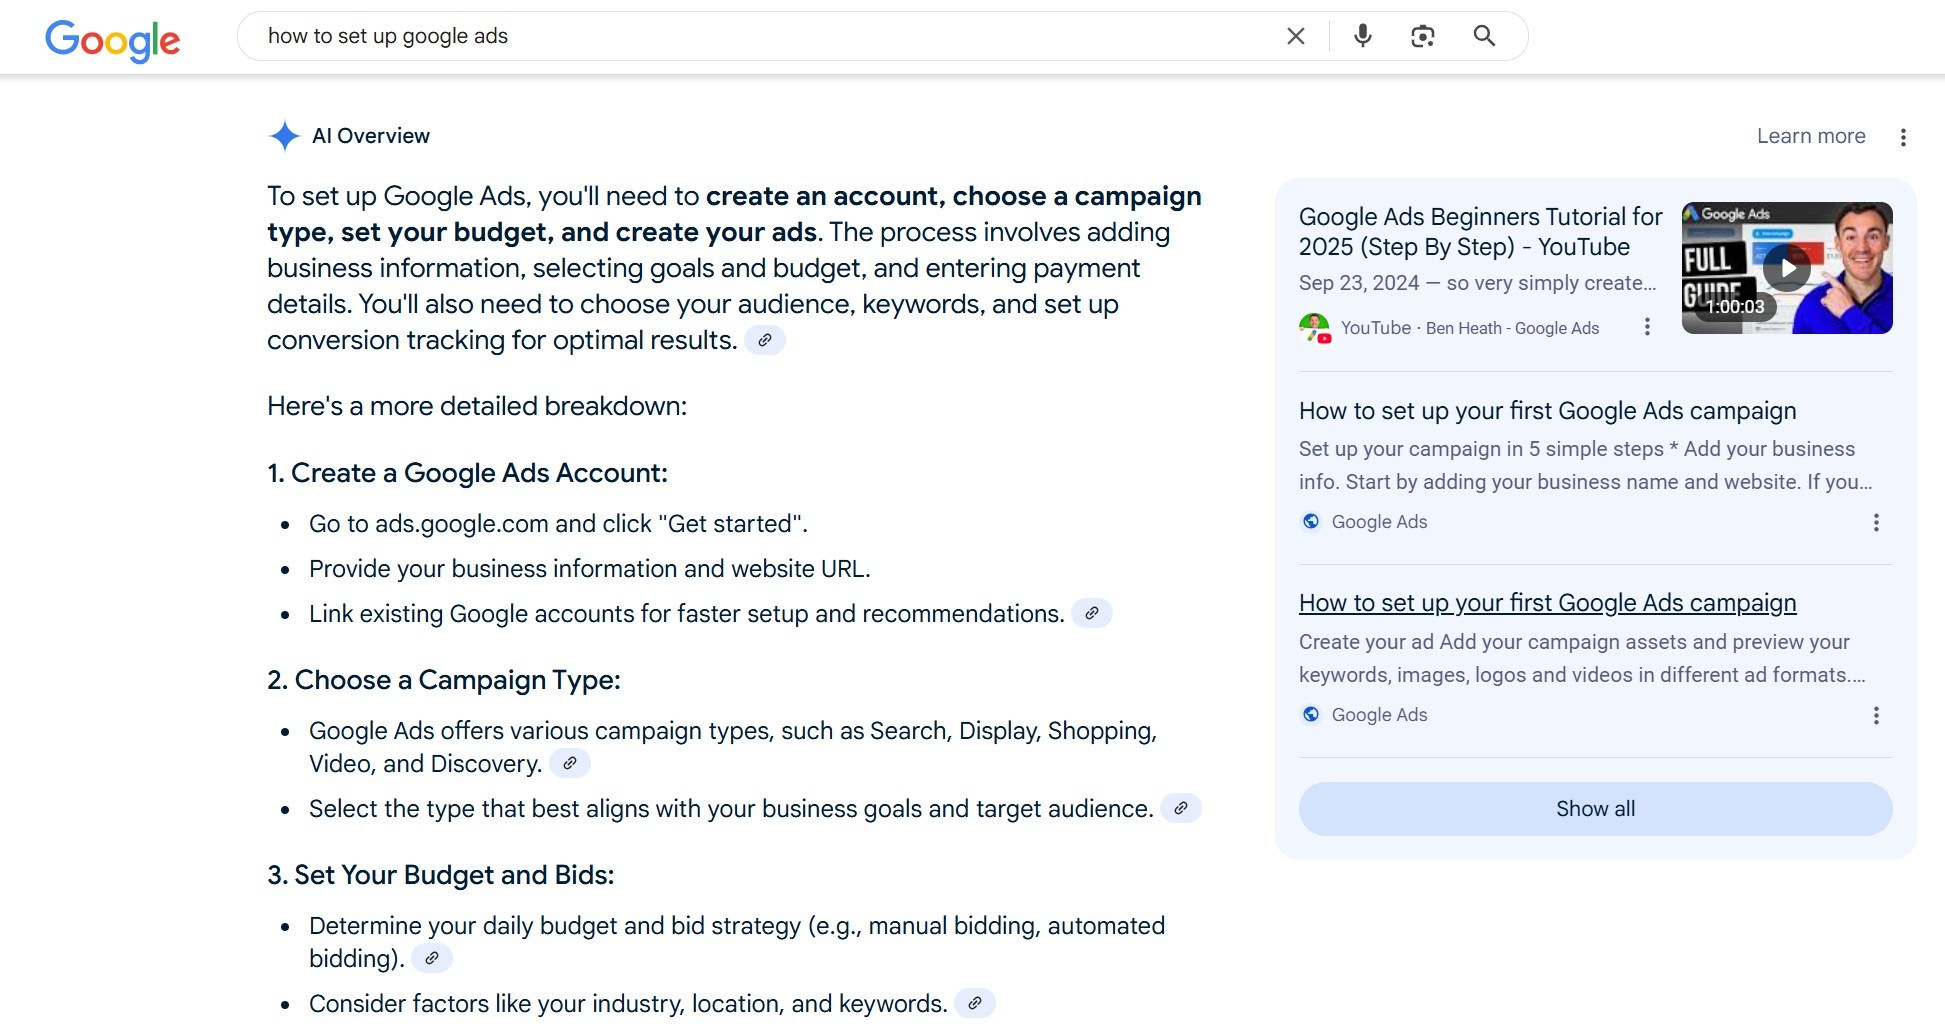Viewport: 1945px width, 1036px height.
Task: Click inside the search input field
Action: tap(700, 36)
